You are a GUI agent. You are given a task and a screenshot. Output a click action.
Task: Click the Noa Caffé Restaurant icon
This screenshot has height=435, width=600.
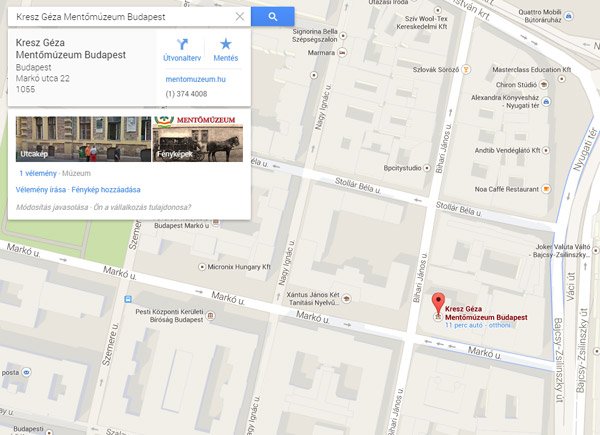pos(547,189)
